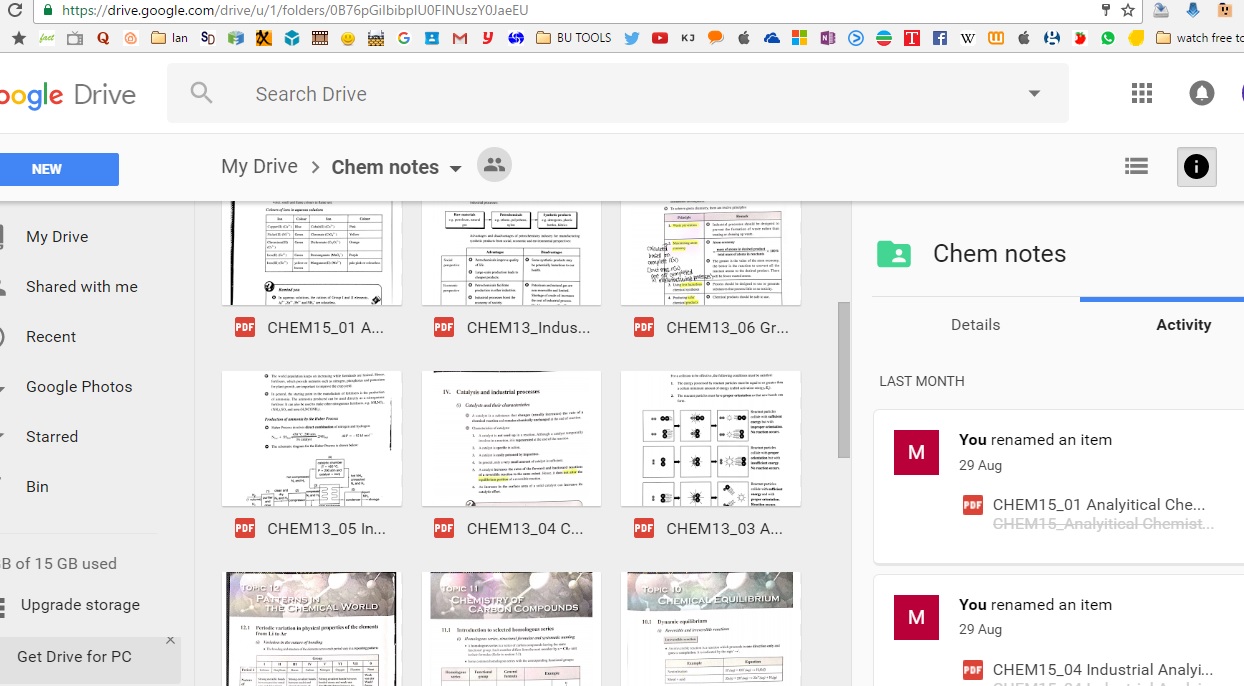Switch to the Details tab
1244x686 pixels.
975,324
